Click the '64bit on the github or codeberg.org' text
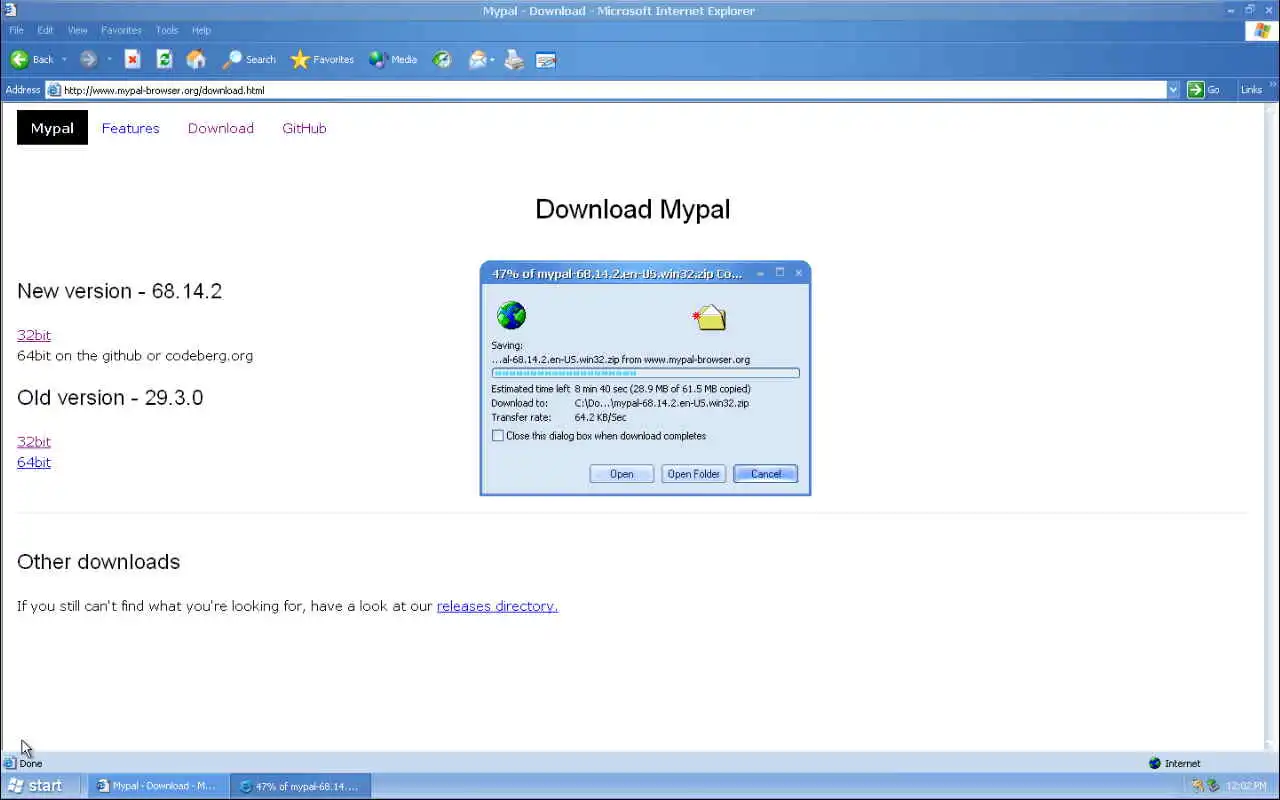1280x800 pixels. click(x=135, y=355)
